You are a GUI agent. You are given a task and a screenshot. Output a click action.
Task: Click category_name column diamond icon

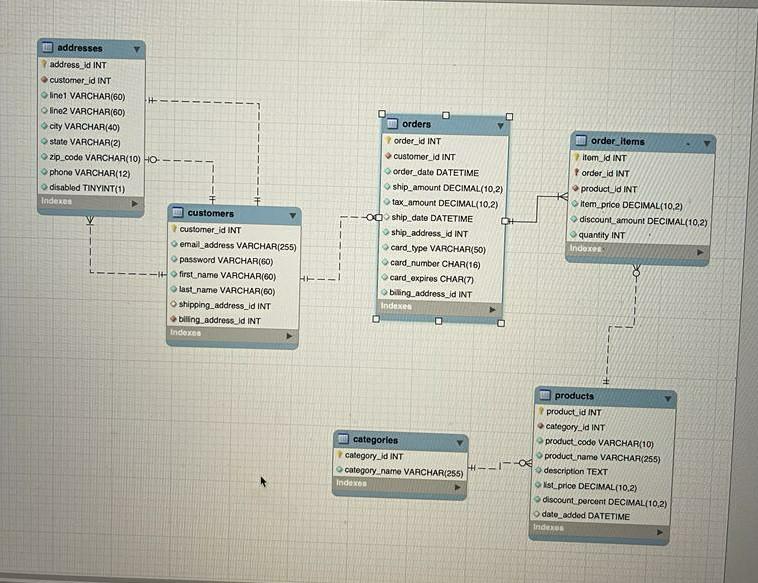pos(339,469)
